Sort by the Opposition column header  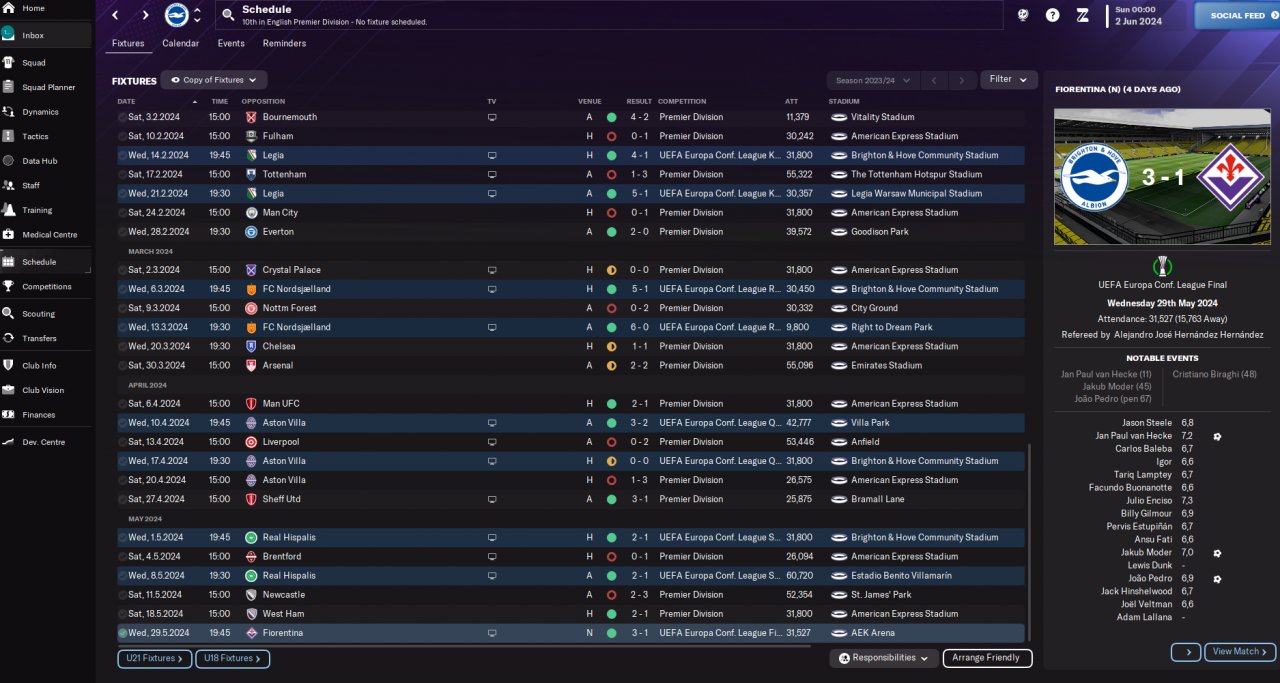point(263,101)
